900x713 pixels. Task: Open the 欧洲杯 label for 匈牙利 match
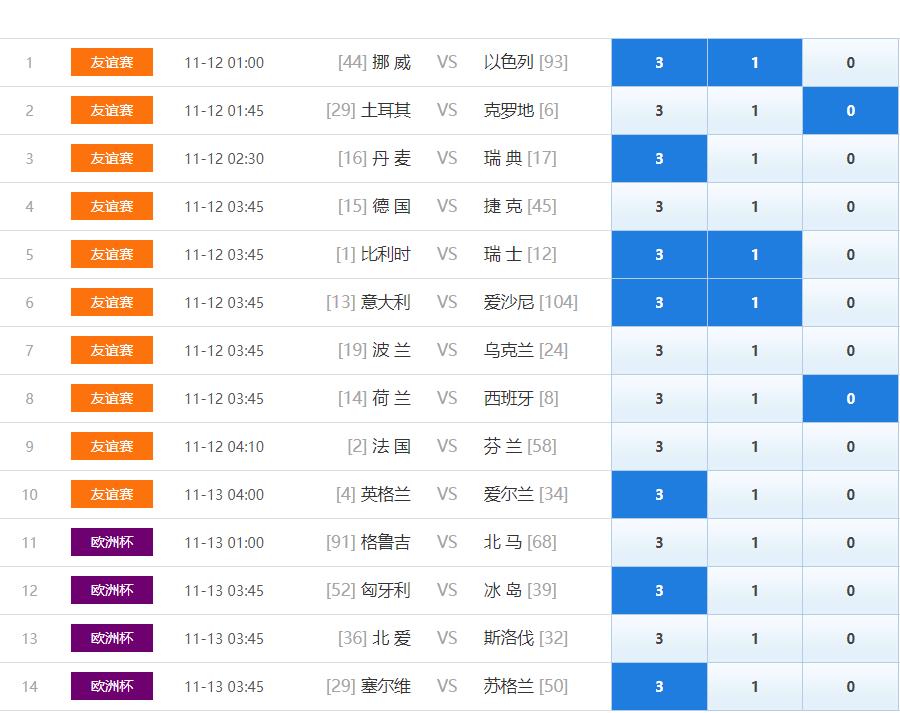(x=112, y=590)
